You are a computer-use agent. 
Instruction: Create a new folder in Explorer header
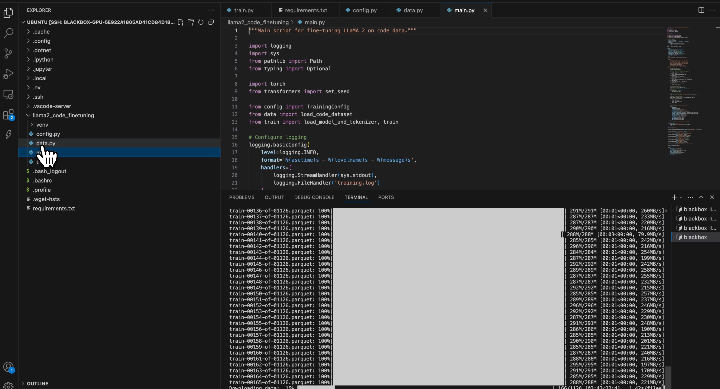(x=191, y=22)
